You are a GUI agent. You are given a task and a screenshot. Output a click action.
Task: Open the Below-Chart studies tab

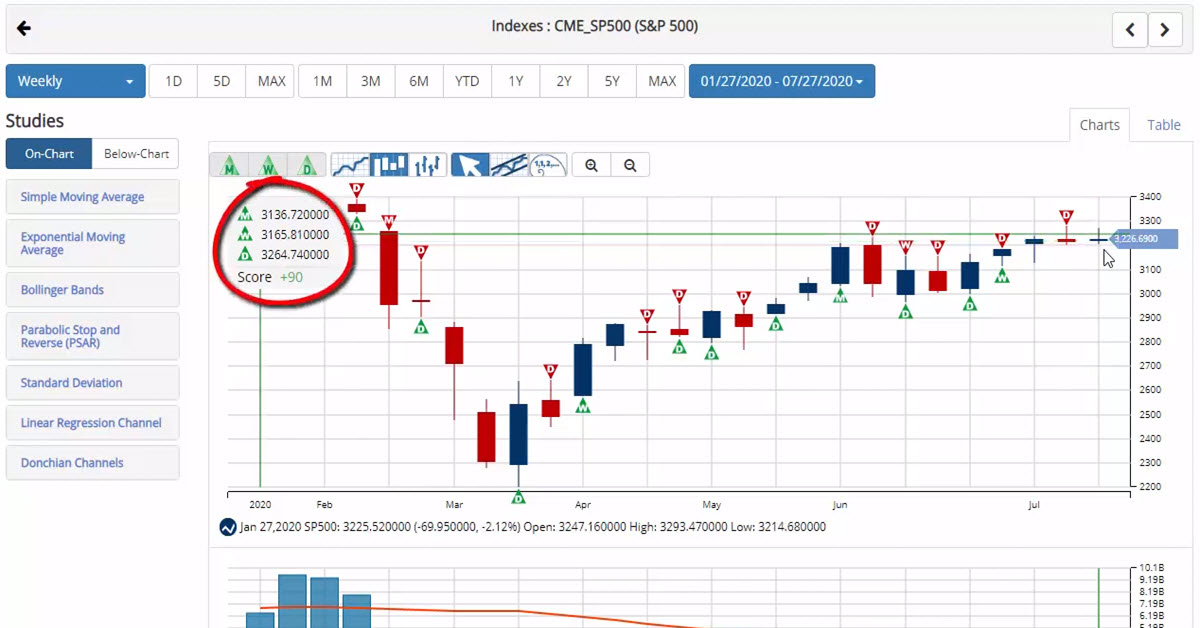(x=136, y=154)
